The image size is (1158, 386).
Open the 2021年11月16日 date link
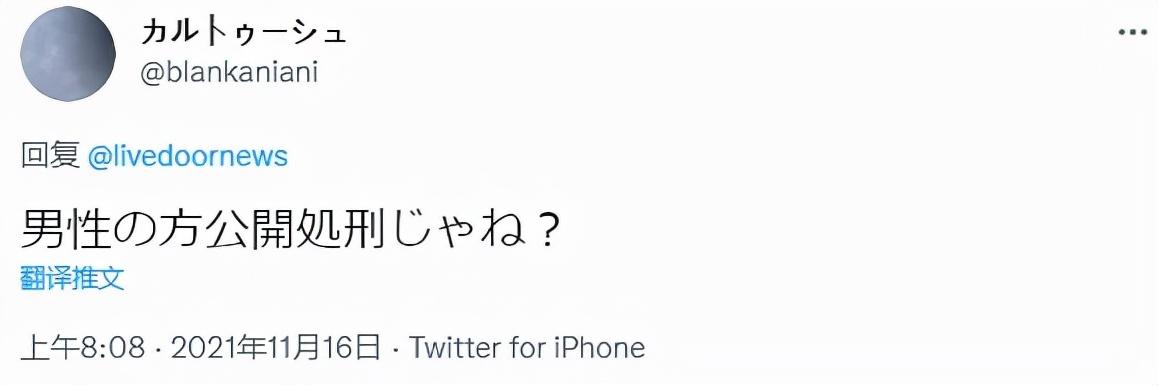tap(275, 348)
